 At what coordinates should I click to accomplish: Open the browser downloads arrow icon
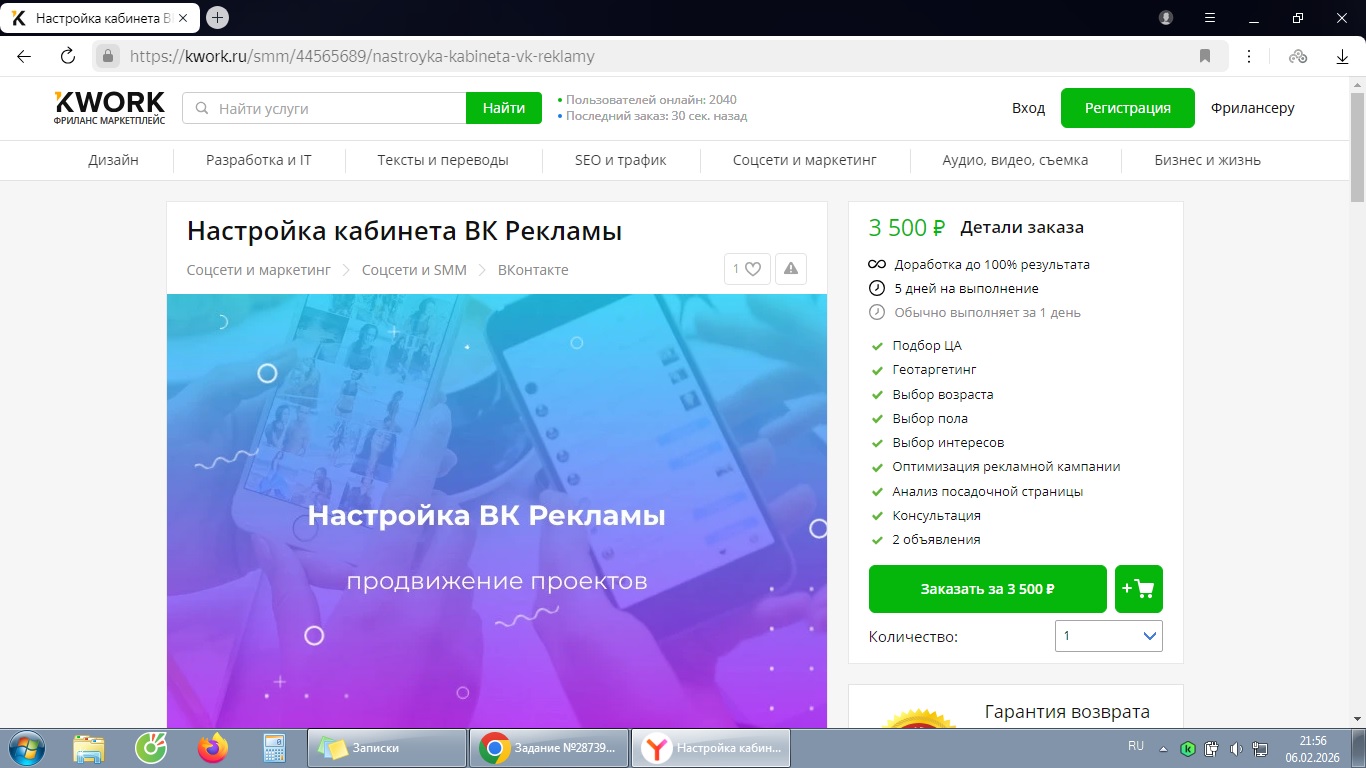point(1342,56)
